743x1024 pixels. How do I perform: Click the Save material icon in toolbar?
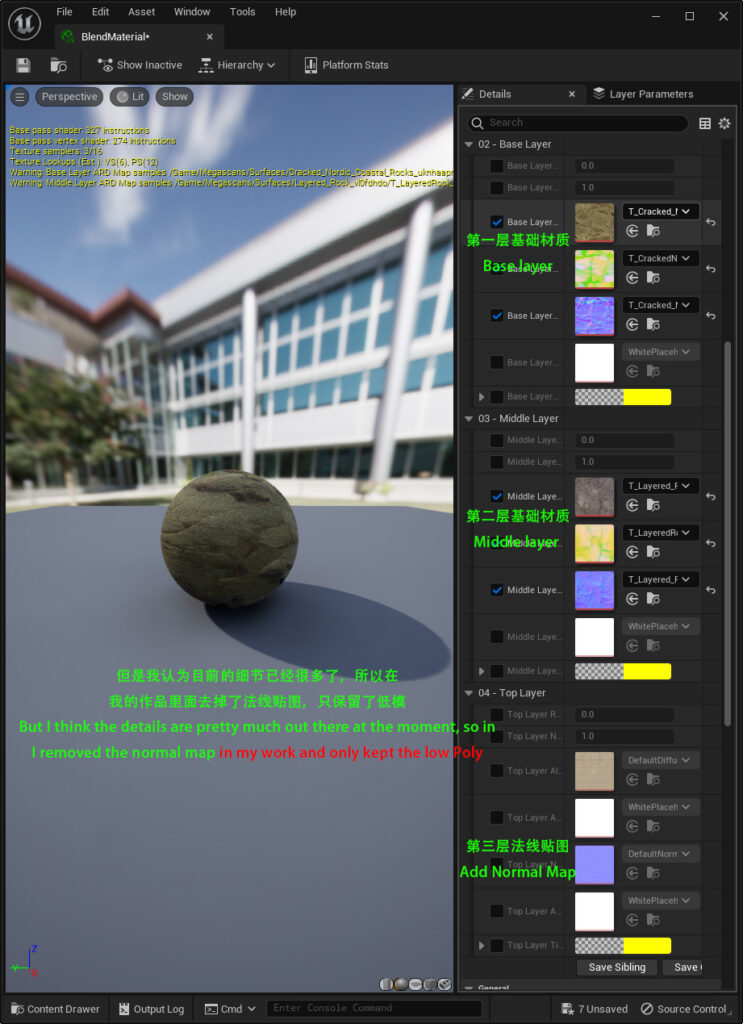click(24, 65)
